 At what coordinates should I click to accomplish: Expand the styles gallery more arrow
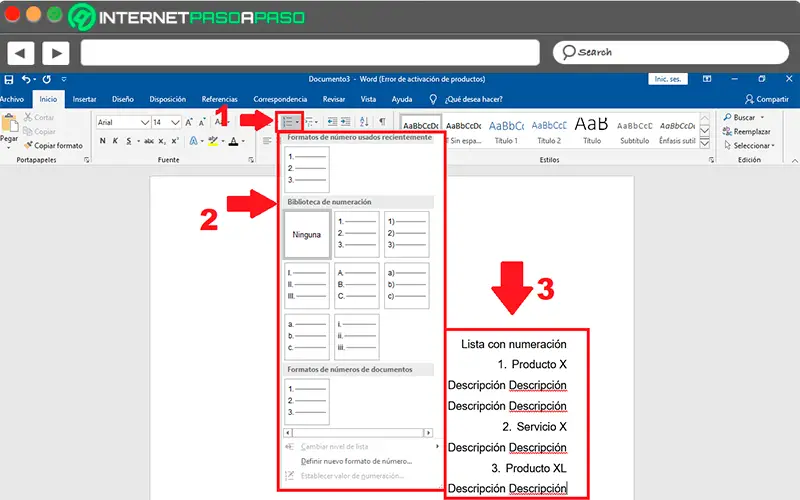point(705,143)
